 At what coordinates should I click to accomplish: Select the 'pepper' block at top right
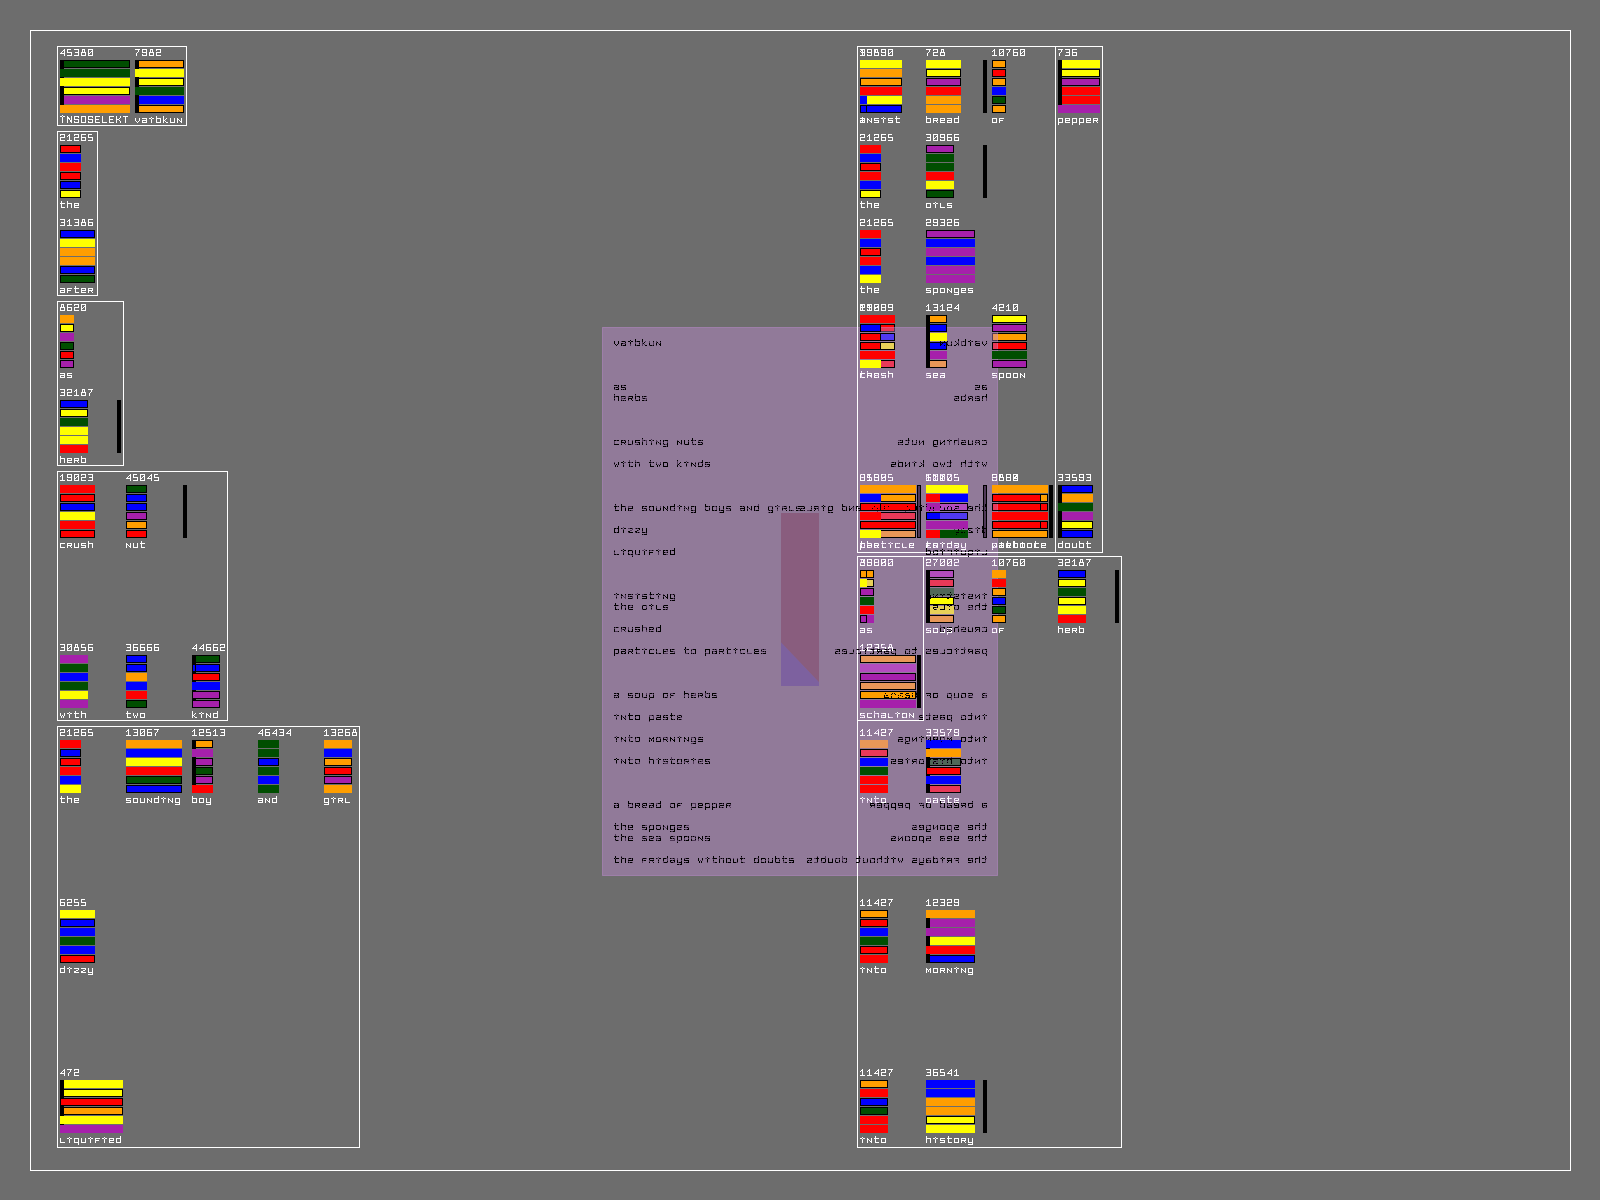pyautogui.click(x=1079, y=86)
